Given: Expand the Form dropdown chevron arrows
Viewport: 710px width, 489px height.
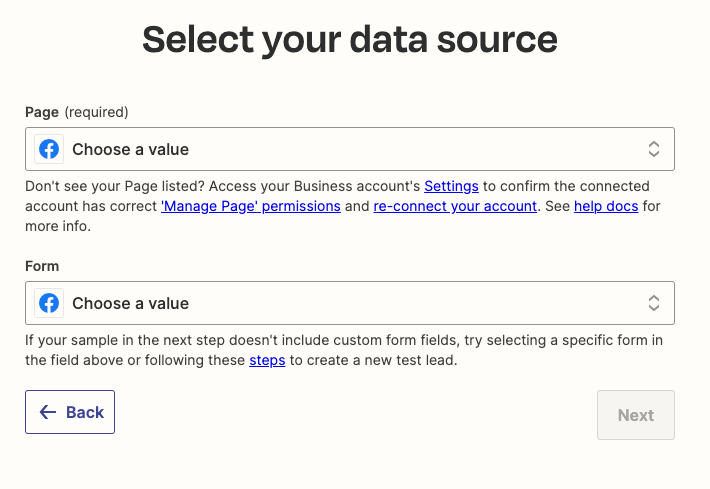Looking at the screenshot, I should 653,303.
